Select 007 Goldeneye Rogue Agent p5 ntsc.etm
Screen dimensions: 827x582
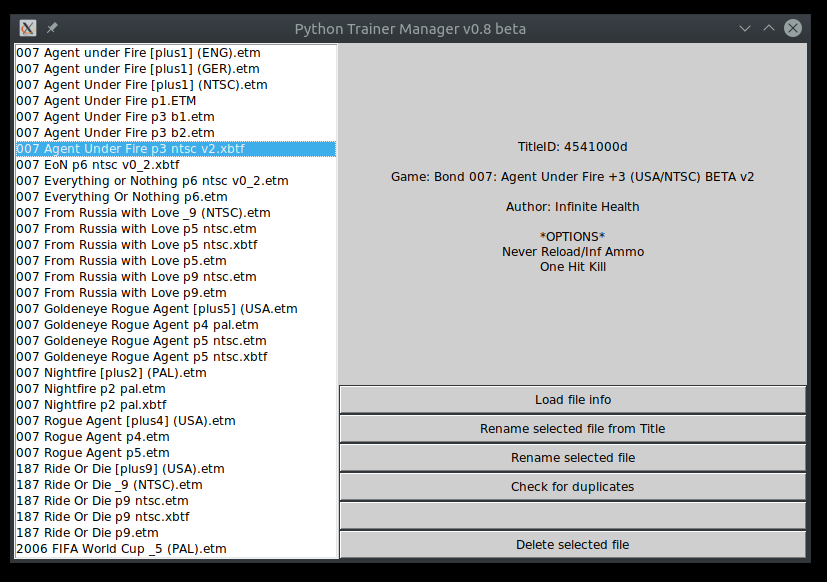click(x=176, y=341)
